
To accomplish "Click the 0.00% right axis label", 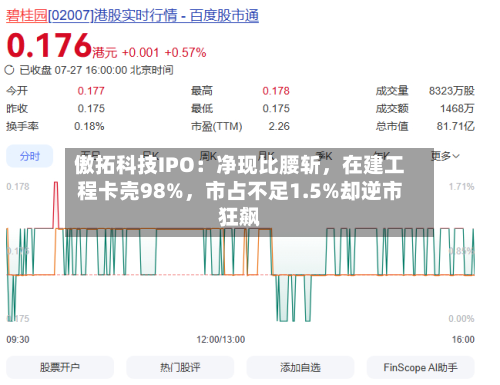I will tap(461, 319).
